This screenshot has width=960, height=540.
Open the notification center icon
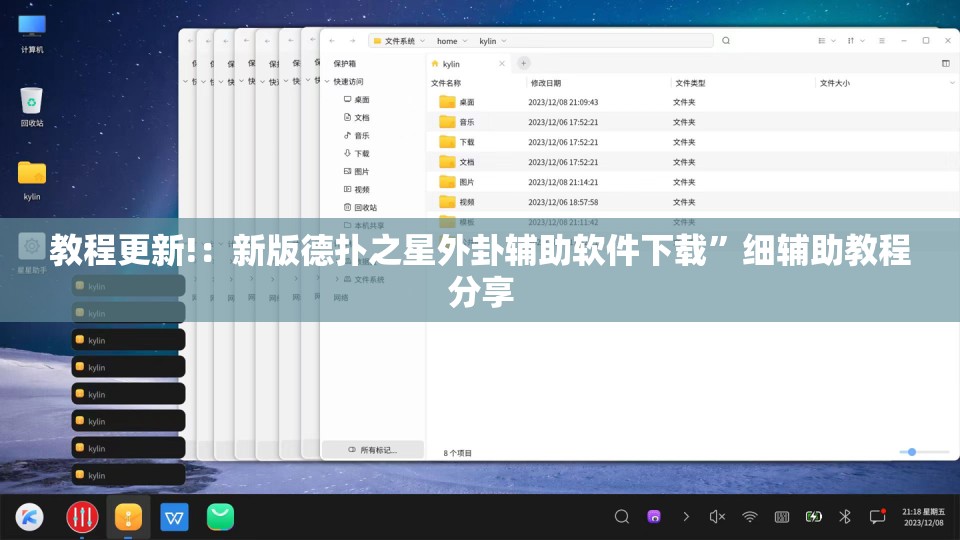click(x=878, y=517)
